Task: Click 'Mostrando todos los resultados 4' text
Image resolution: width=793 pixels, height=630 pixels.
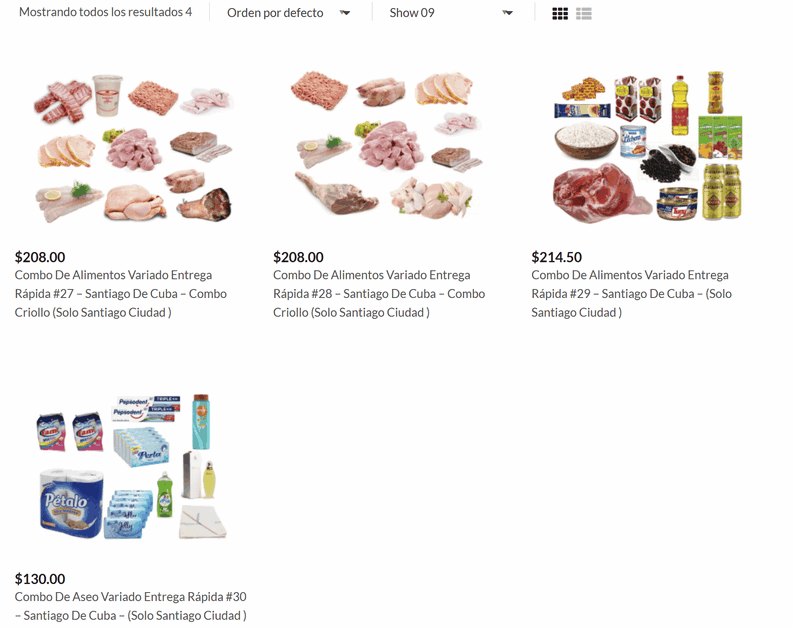Action: 106,12
